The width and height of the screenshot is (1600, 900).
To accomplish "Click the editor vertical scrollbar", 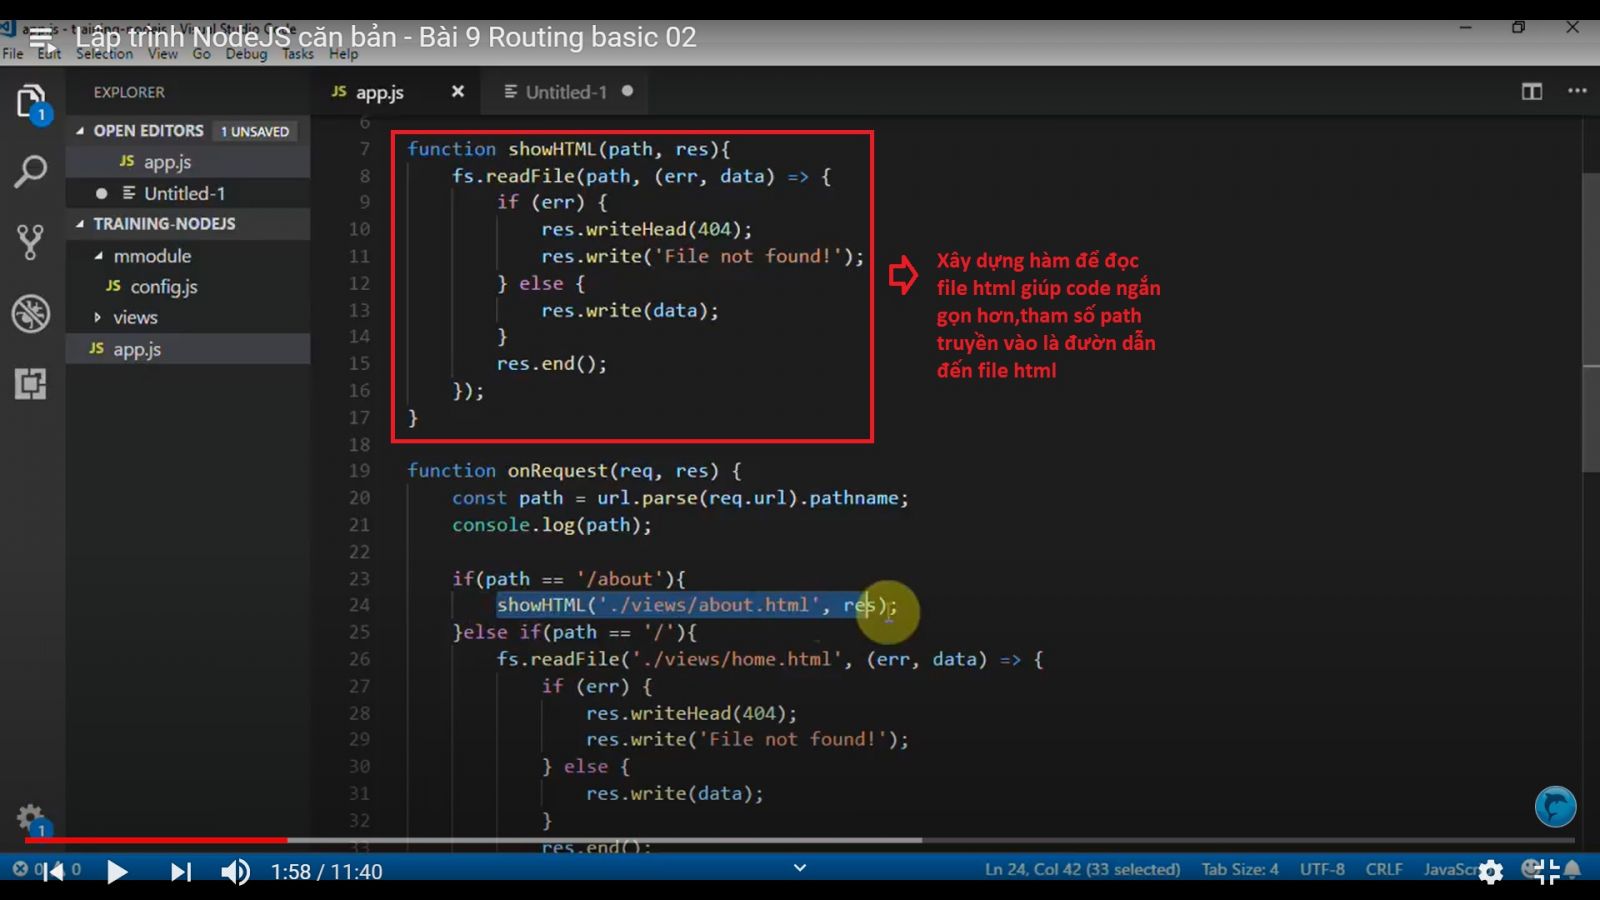I will [1591, 322].
